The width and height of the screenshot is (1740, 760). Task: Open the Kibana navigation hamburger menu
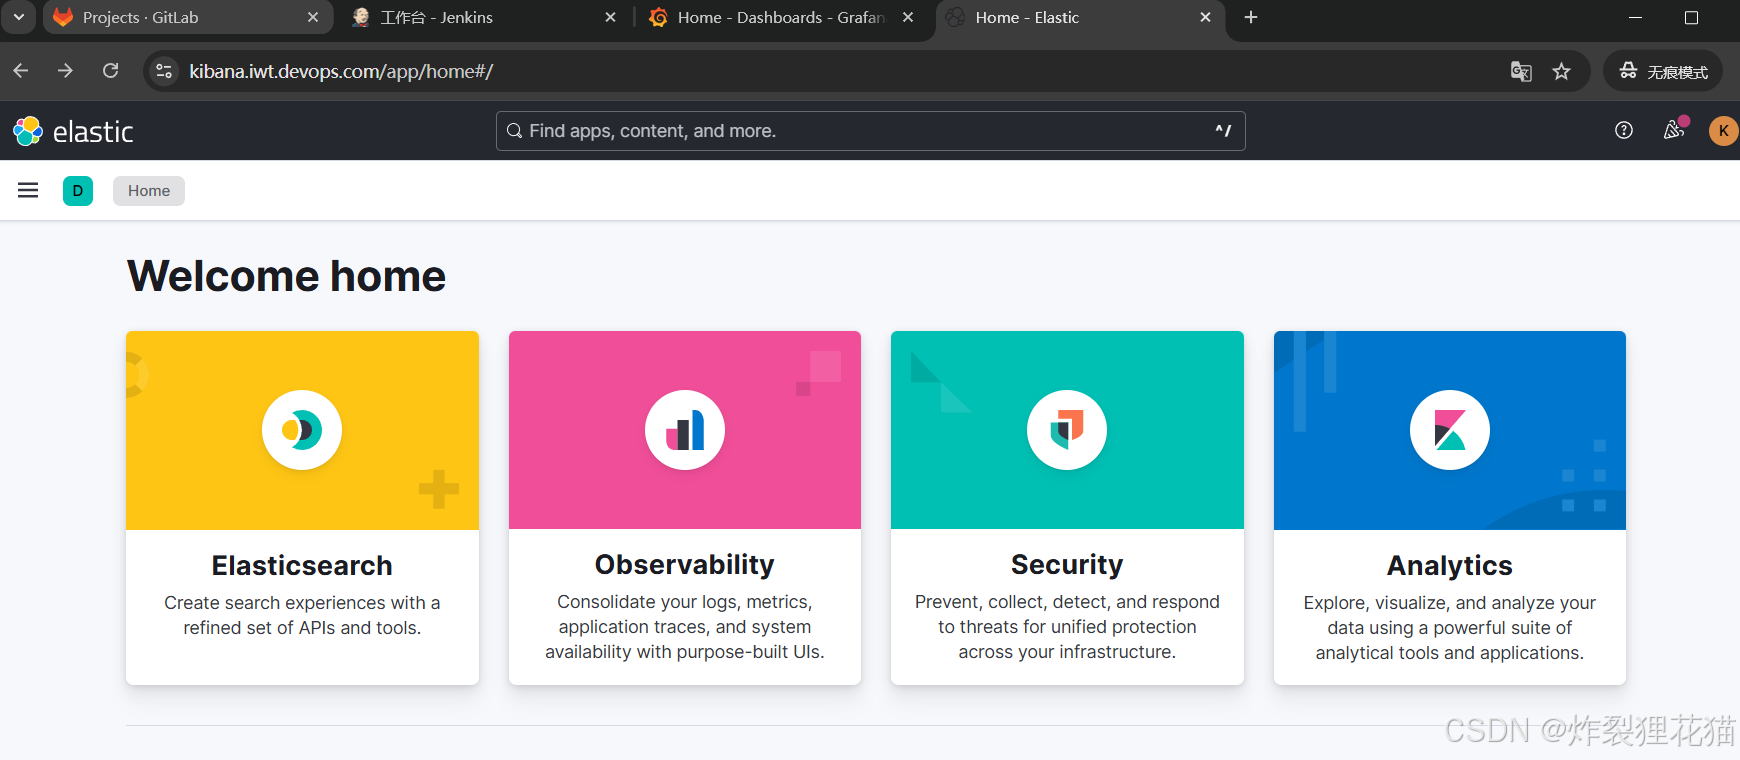pos(28,190)
